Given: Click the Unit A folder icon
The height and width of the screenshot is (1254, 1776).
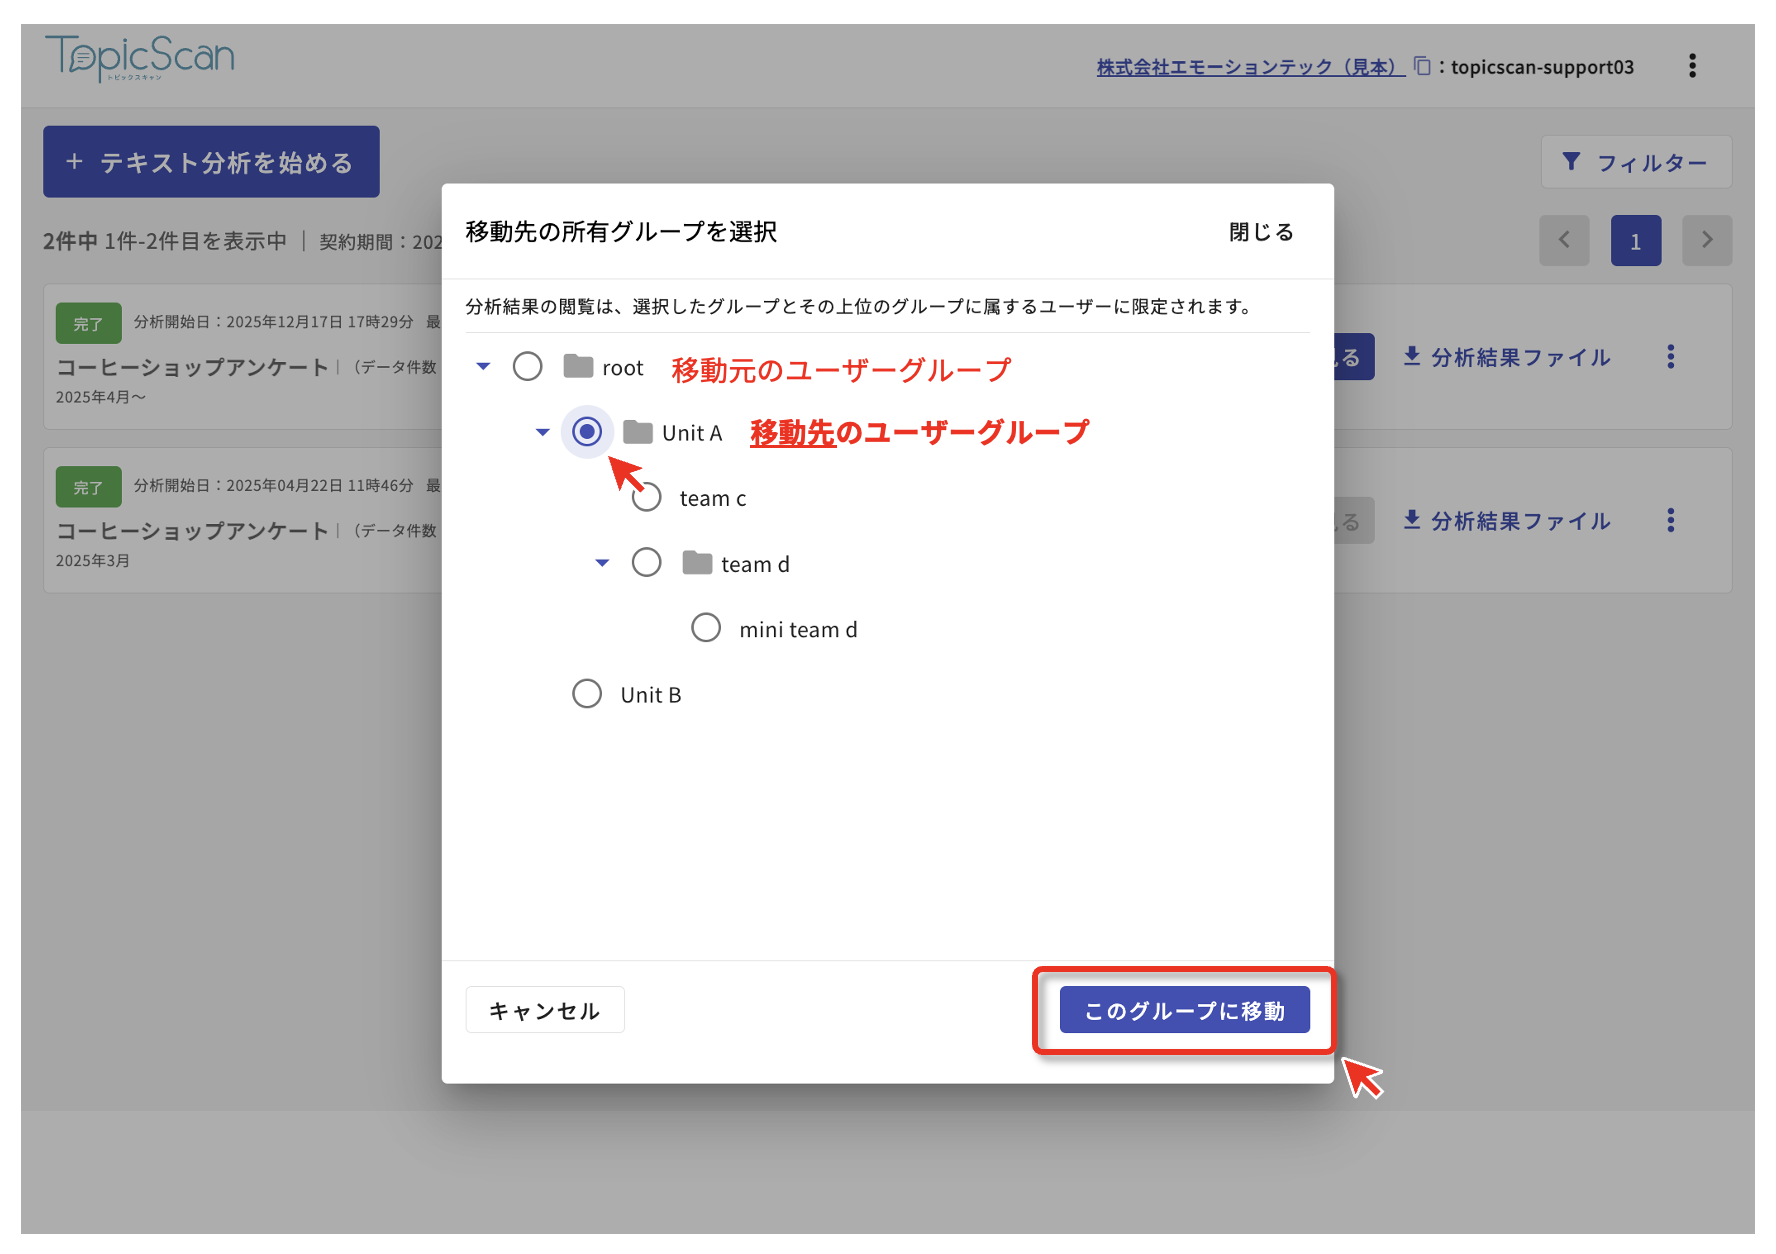Looking at the screenshot, I should [x=638, y=432].
